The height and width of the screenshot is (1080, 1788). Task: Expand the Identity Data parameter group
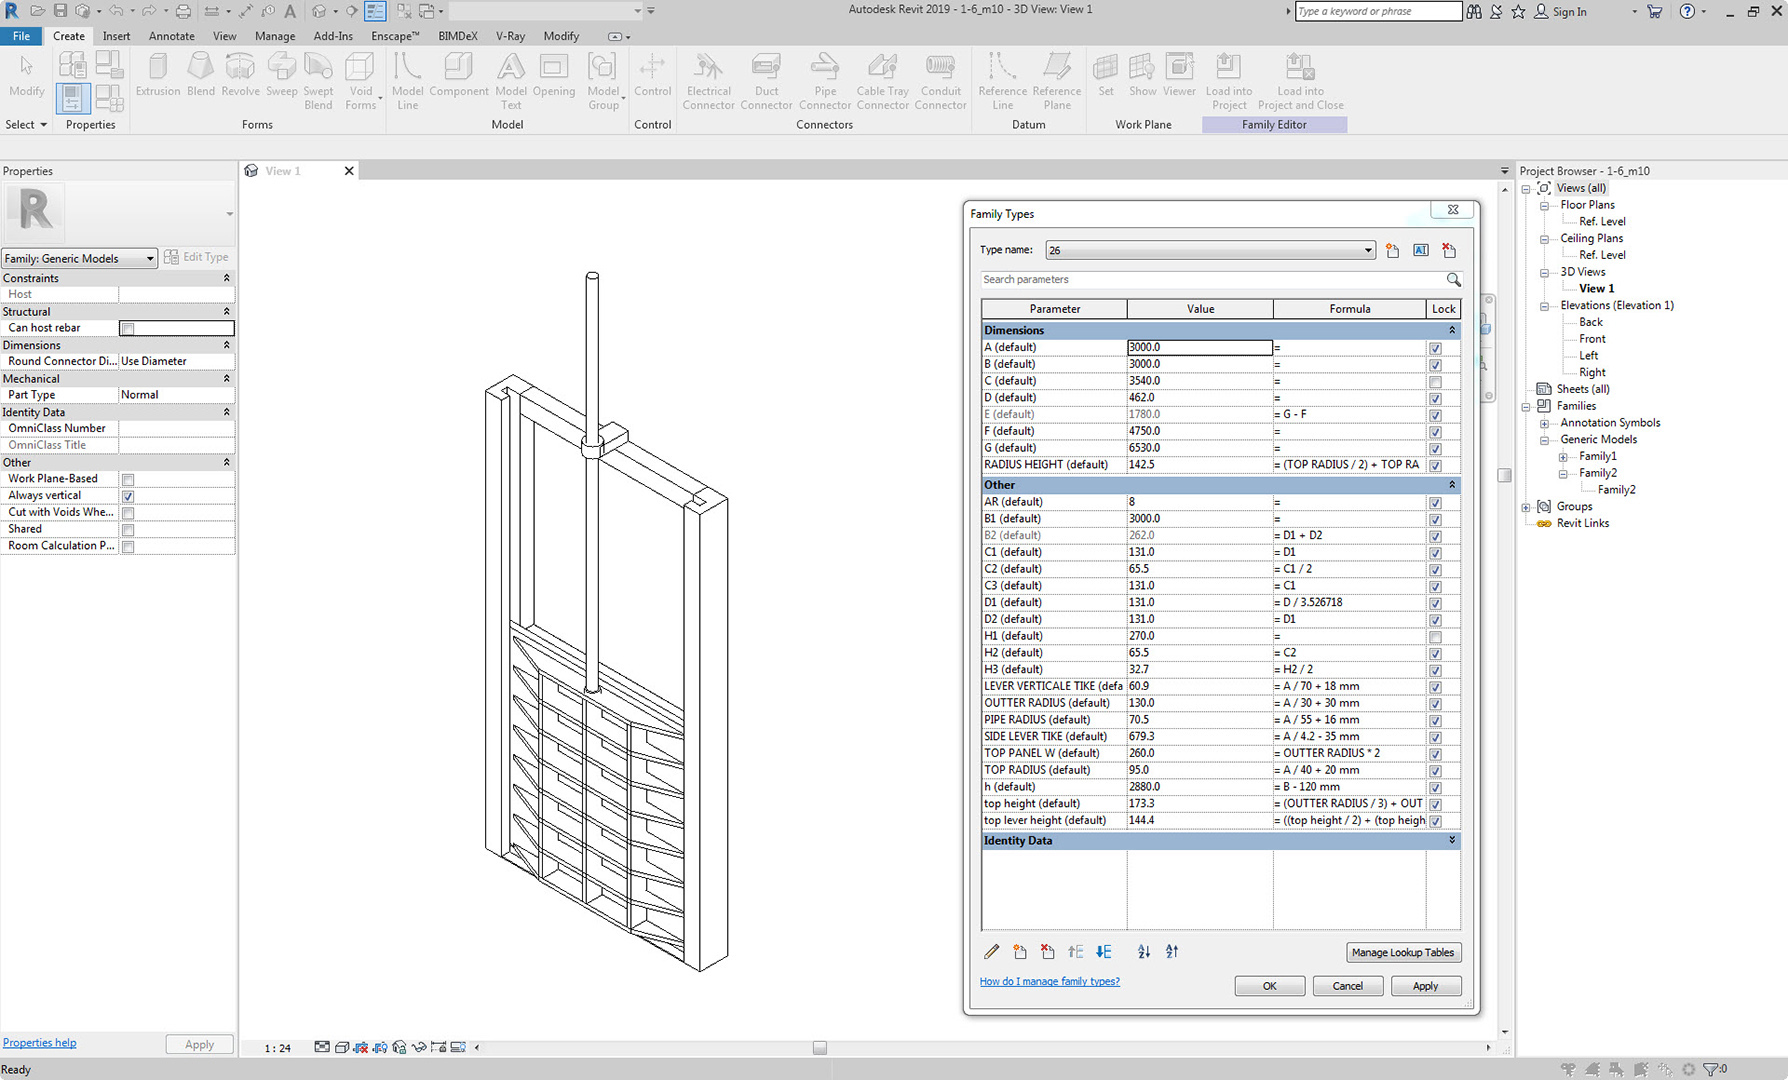tap(1451, 841)
